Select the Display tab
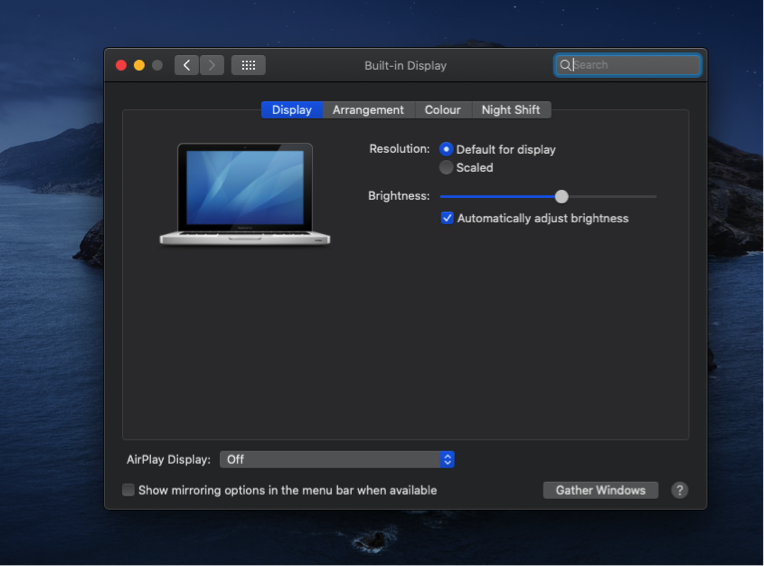 coord(291,110)
